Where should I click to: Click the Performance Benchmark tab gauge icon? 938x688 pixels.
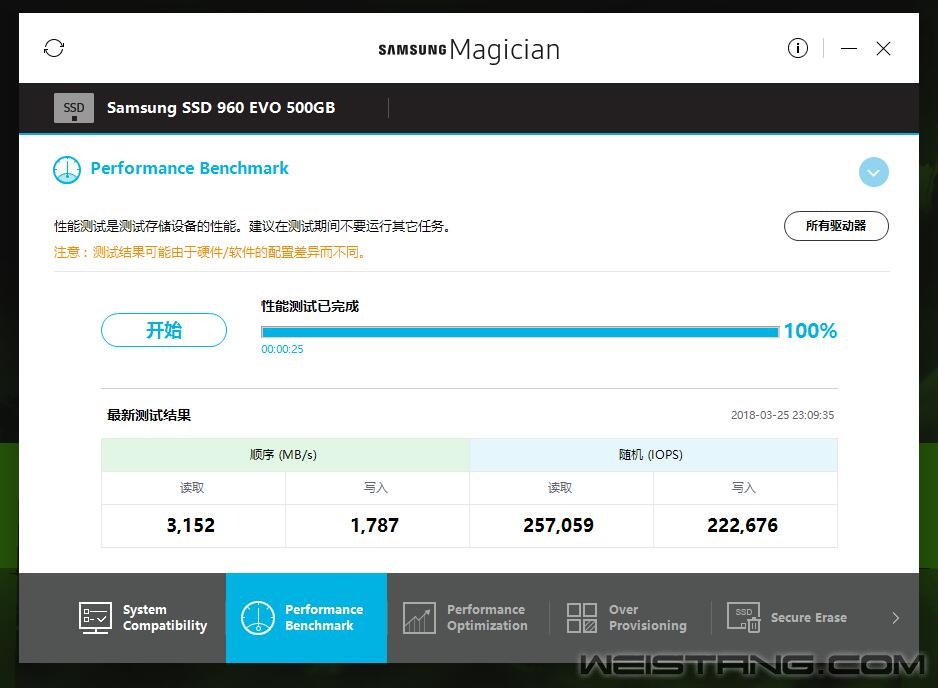258,618
